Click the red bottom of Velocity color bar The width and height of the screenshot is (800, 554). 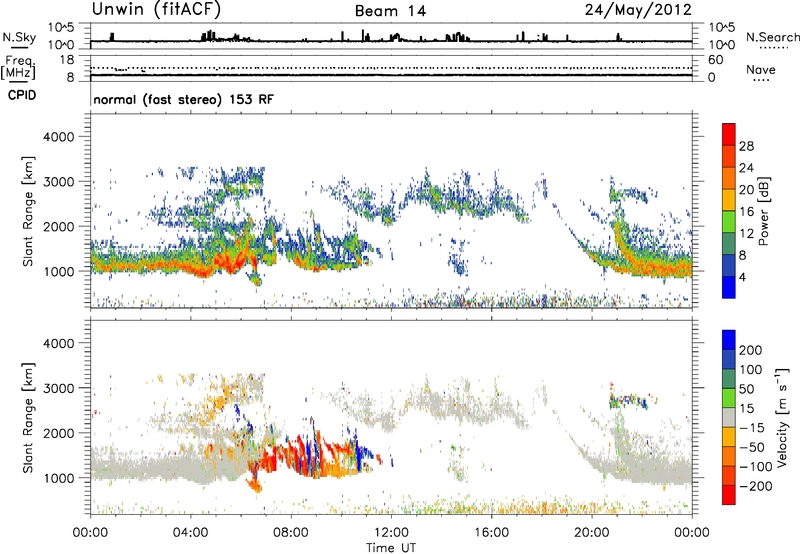(729, 495)
